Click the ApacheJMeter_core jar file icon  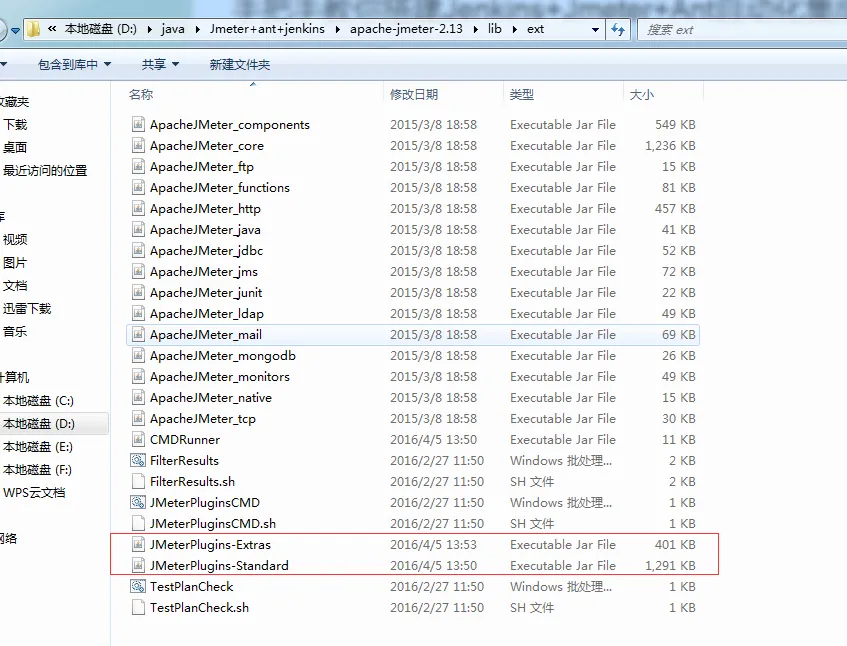[138, 145]
